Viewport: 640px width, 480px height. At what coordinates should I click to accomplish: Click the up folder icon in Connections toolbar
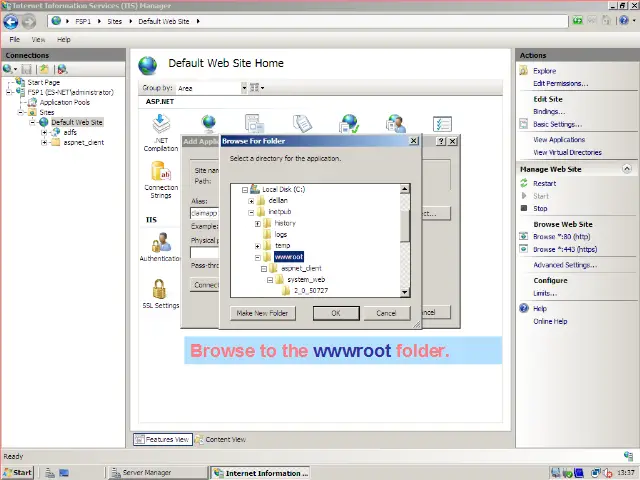[x=44, y=69]
